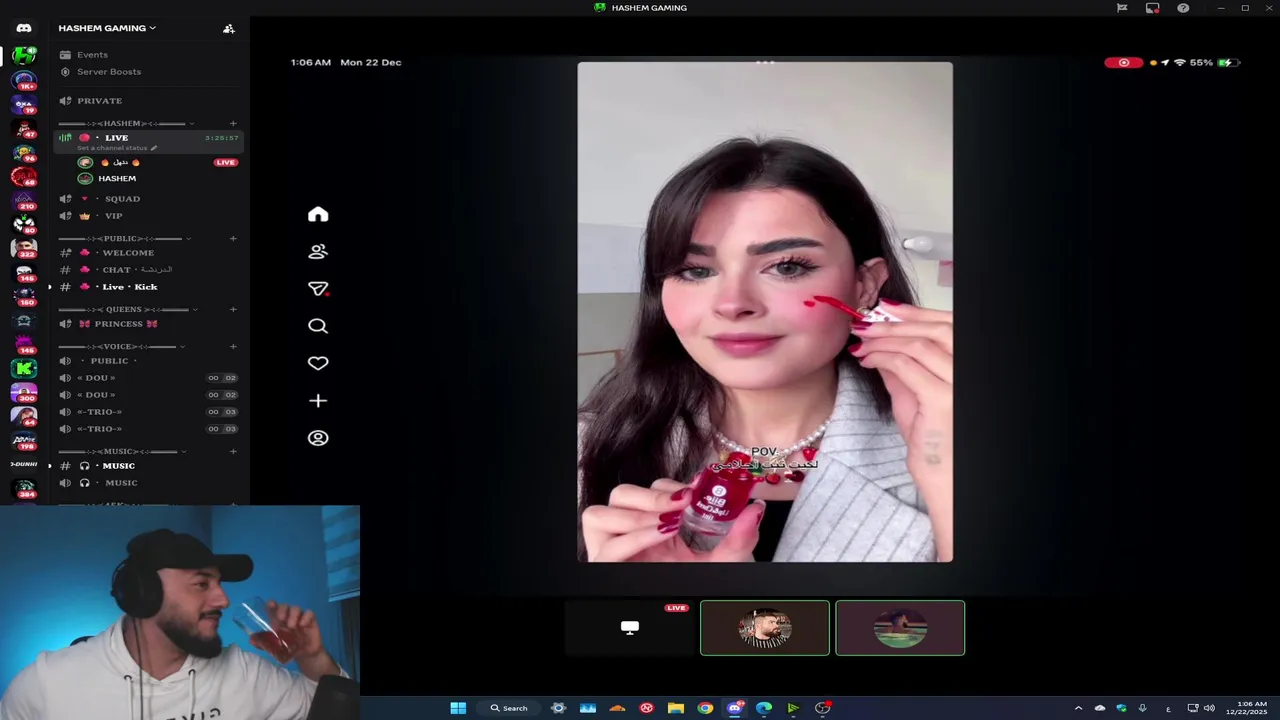Click the streamed video of woman with lipstick
Viewport: 1280px width, 720px height.
click(765, 312)
